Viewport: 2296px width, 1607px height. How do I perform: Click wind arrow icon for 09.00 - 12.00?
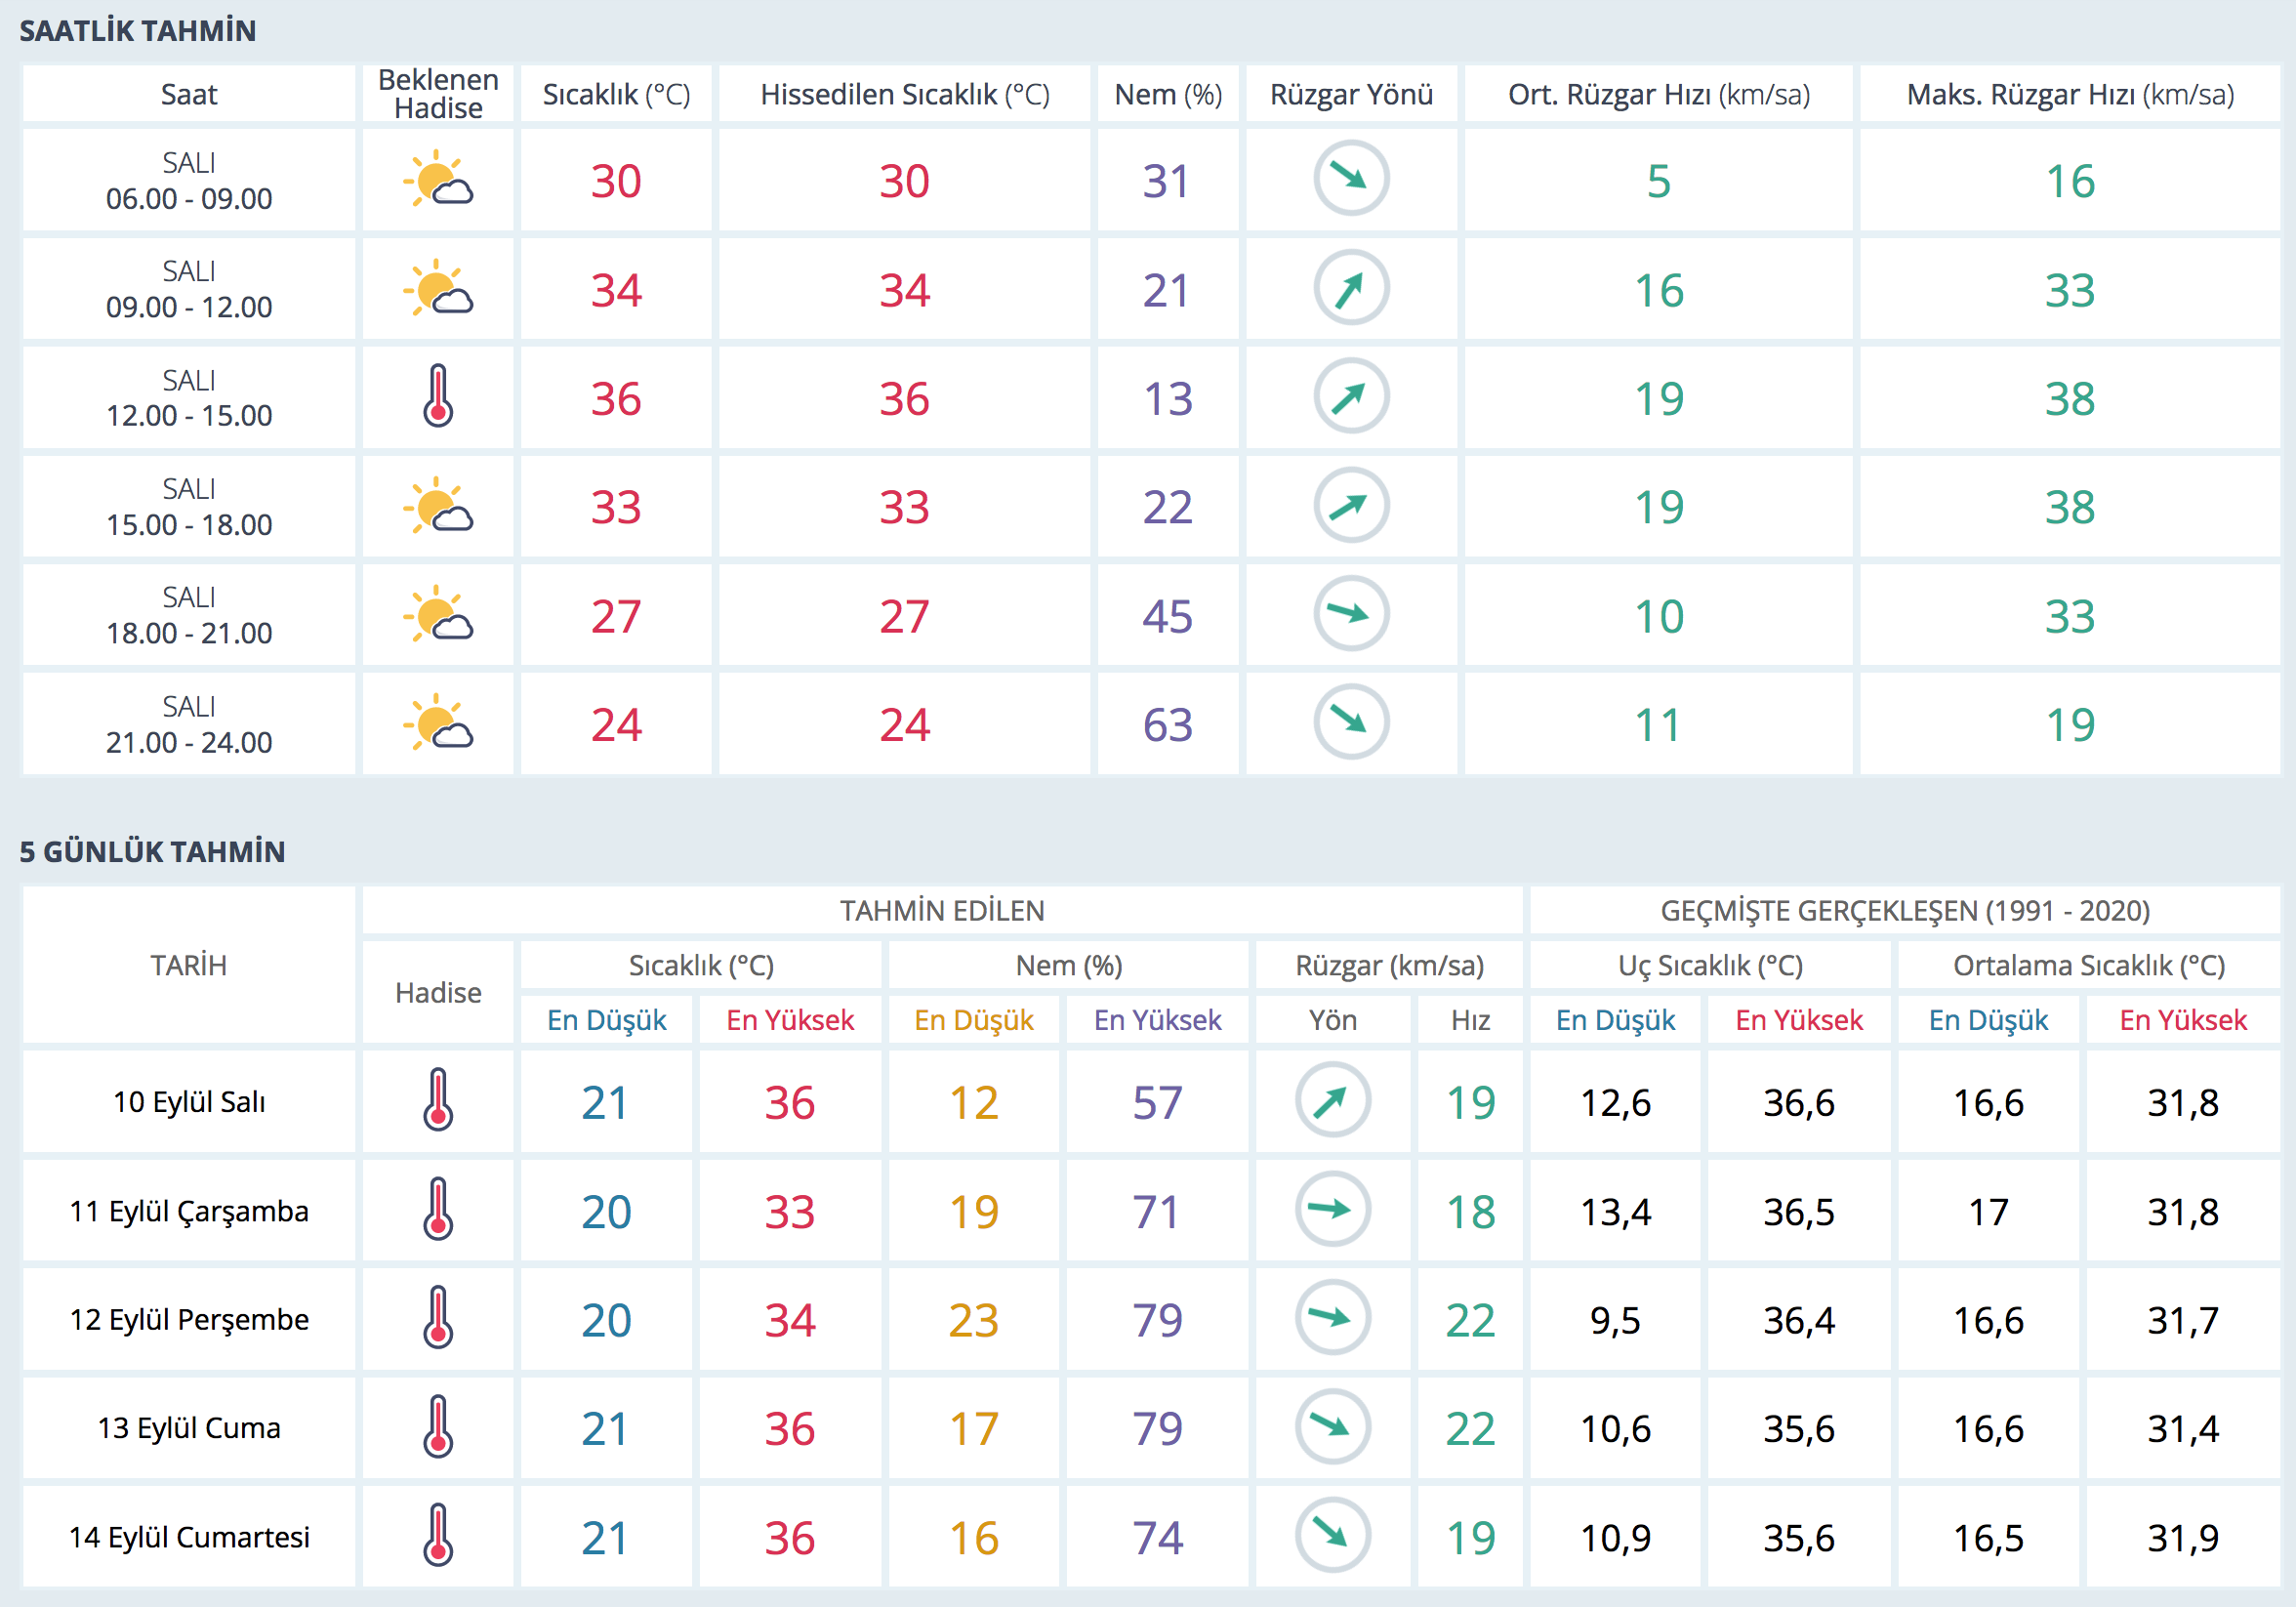(1351, 288)
